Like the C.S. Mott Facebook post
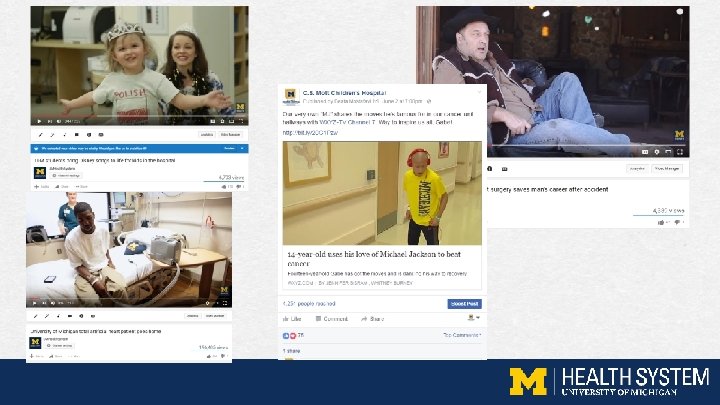720x405 pixels. click(292, 319)
